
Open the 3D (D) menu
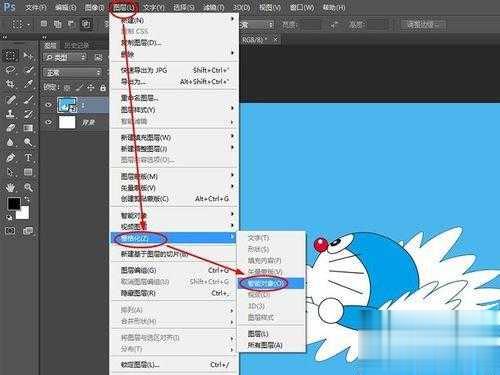click(x=242, y=7)
